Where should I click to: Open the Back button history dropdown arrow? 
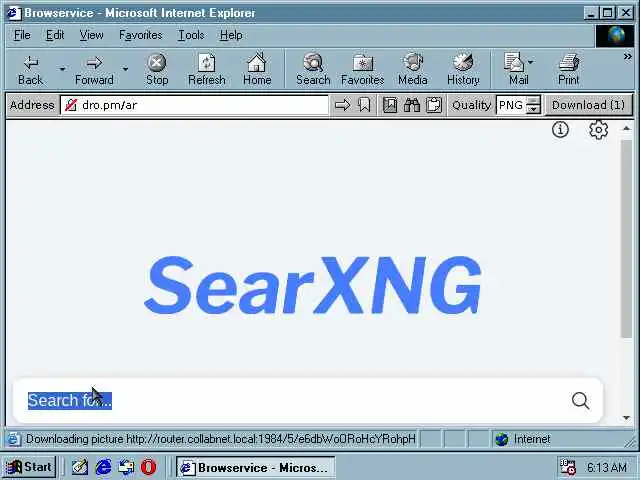click(62, 69)
